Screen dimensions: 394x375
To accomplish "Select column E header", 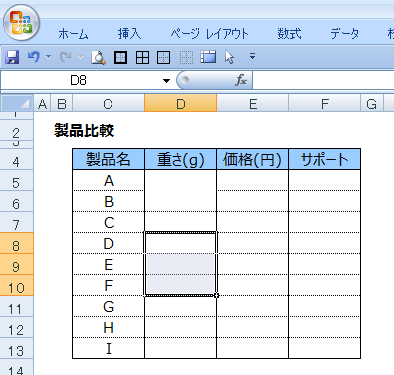I will [253, 104].
